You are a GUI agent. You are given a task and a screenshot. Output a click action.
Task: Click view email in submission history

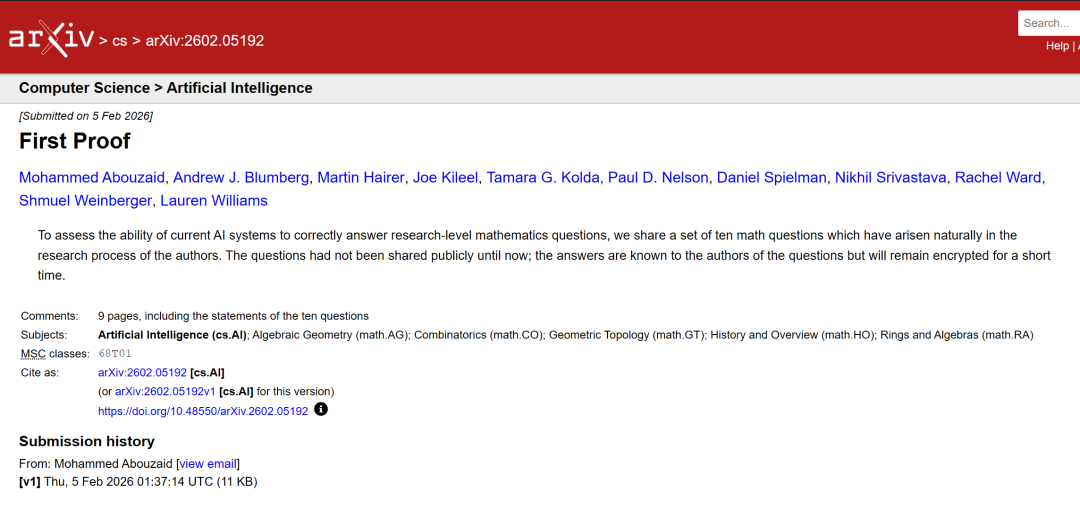[x=208, y=463]
